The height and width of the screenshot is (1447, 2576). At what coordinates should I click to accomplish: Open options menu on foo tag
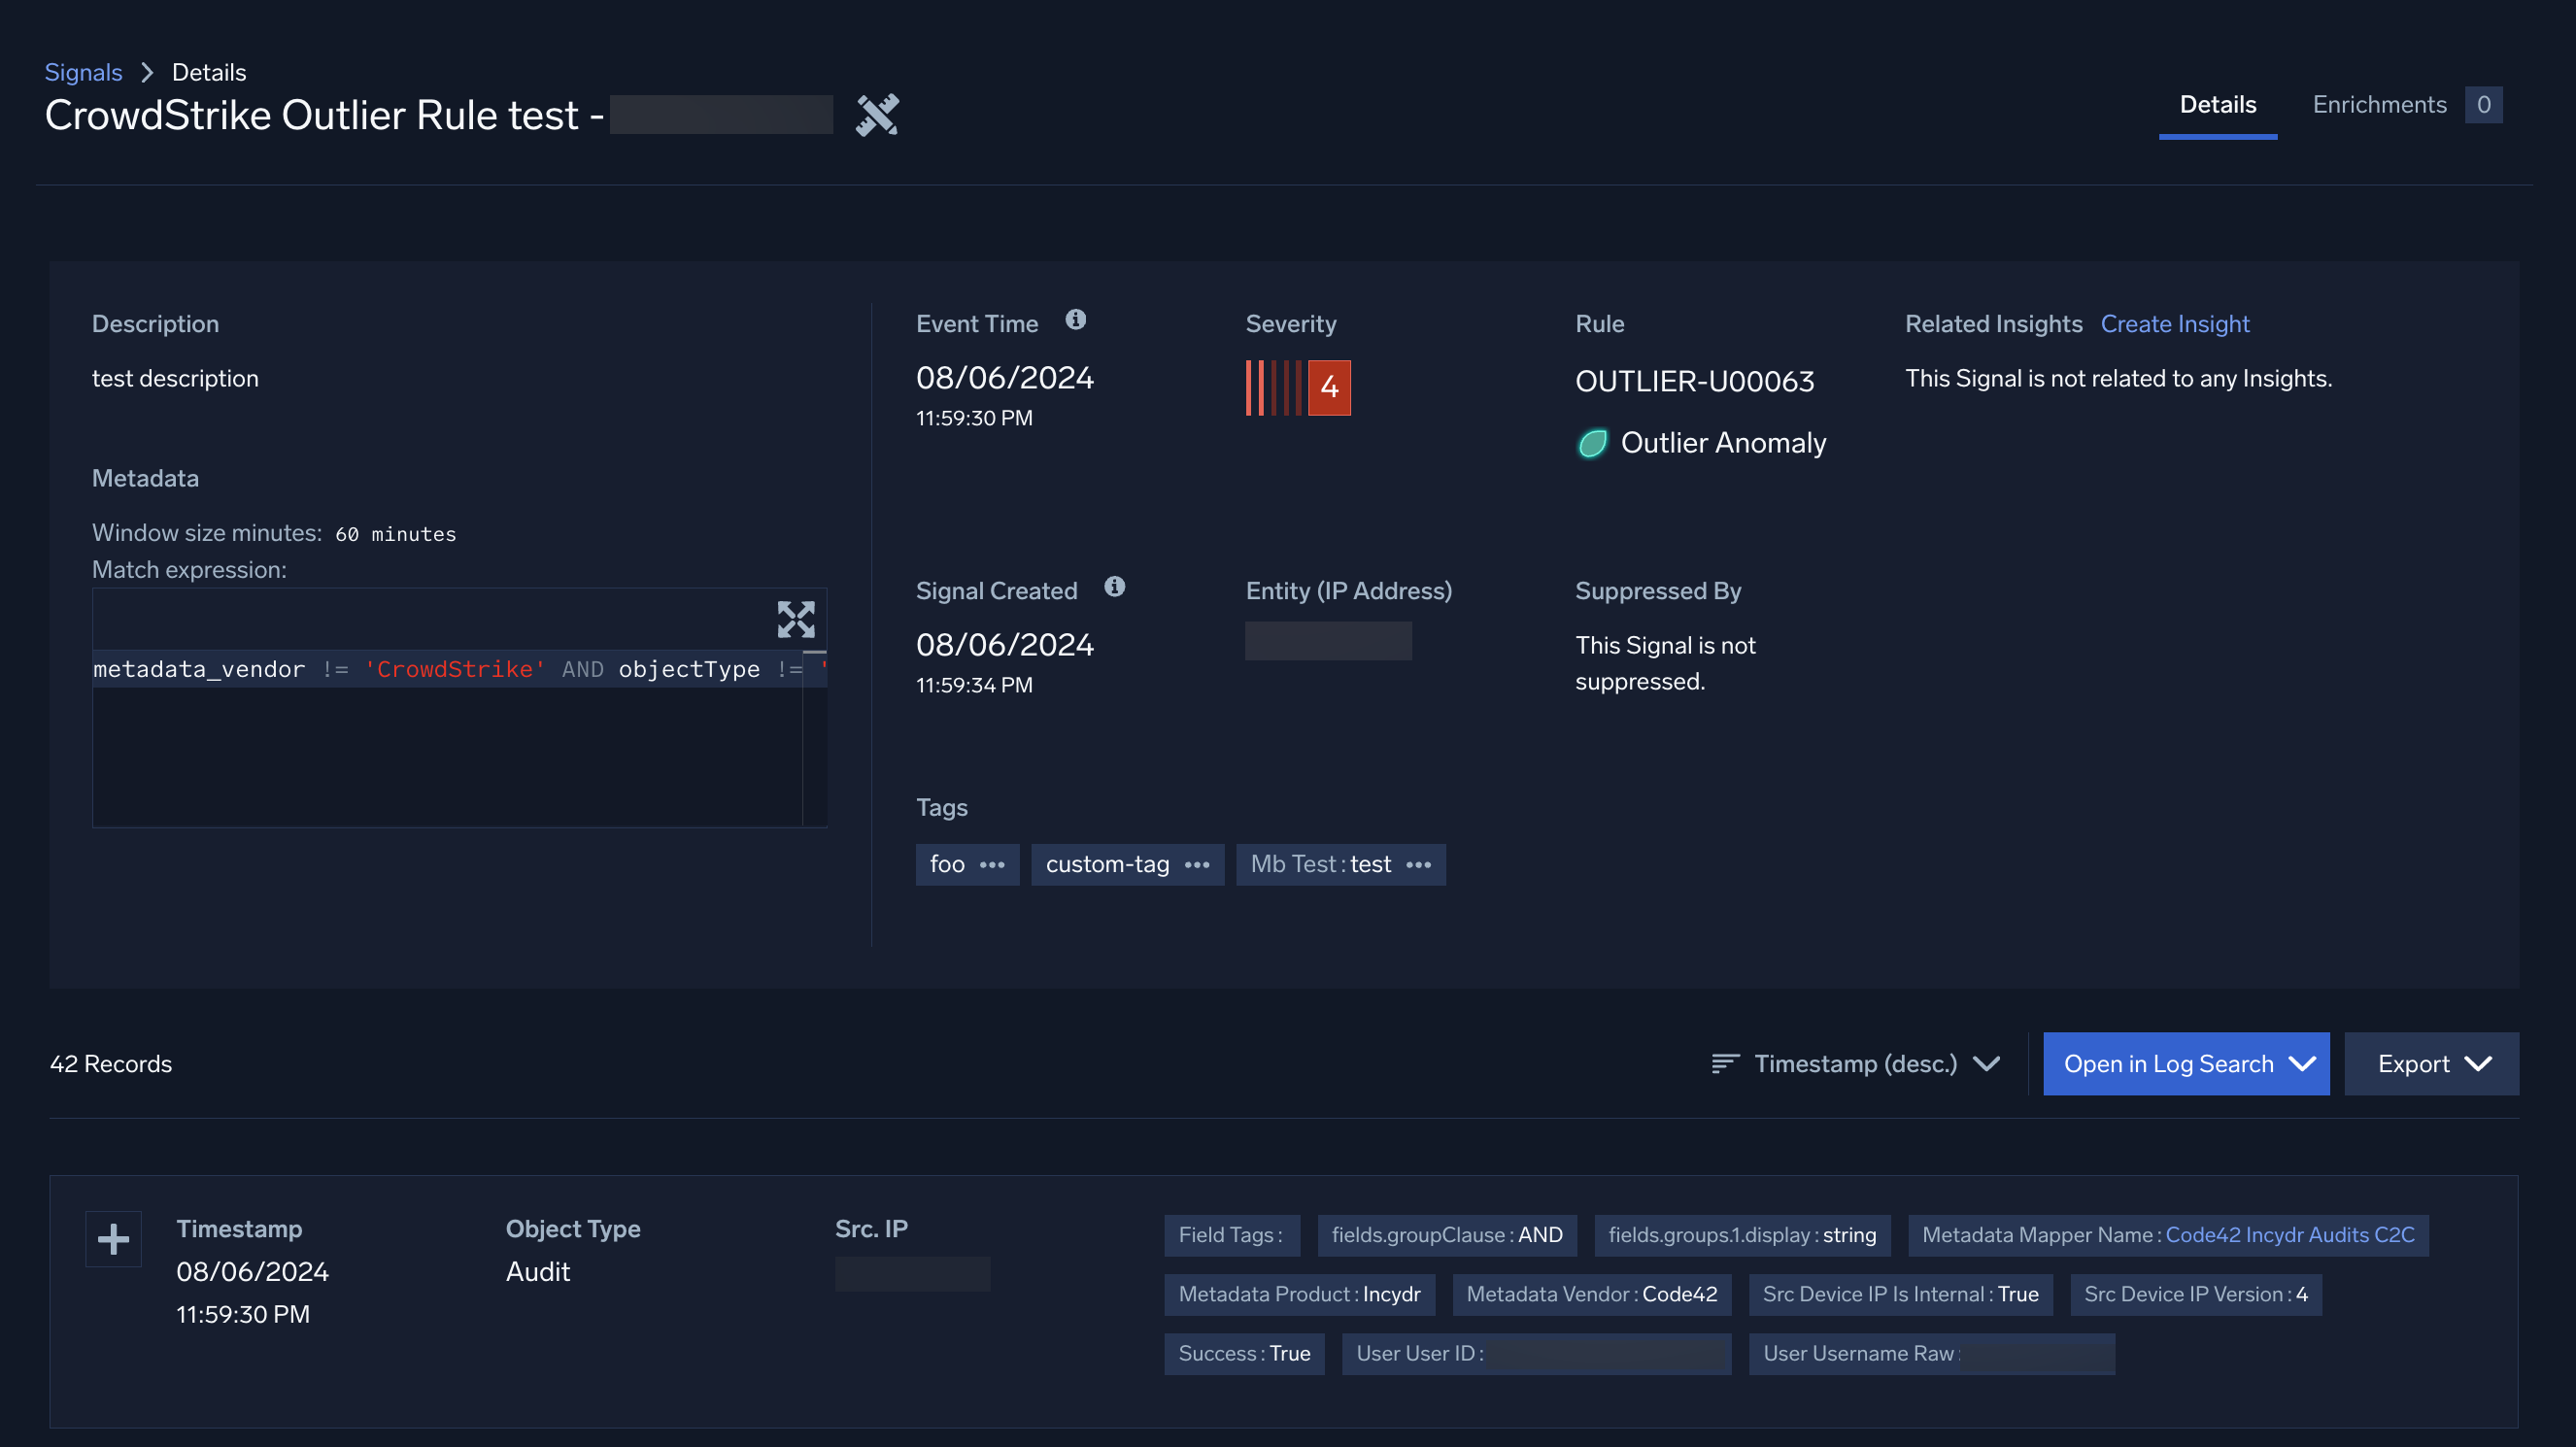[992, 865]
